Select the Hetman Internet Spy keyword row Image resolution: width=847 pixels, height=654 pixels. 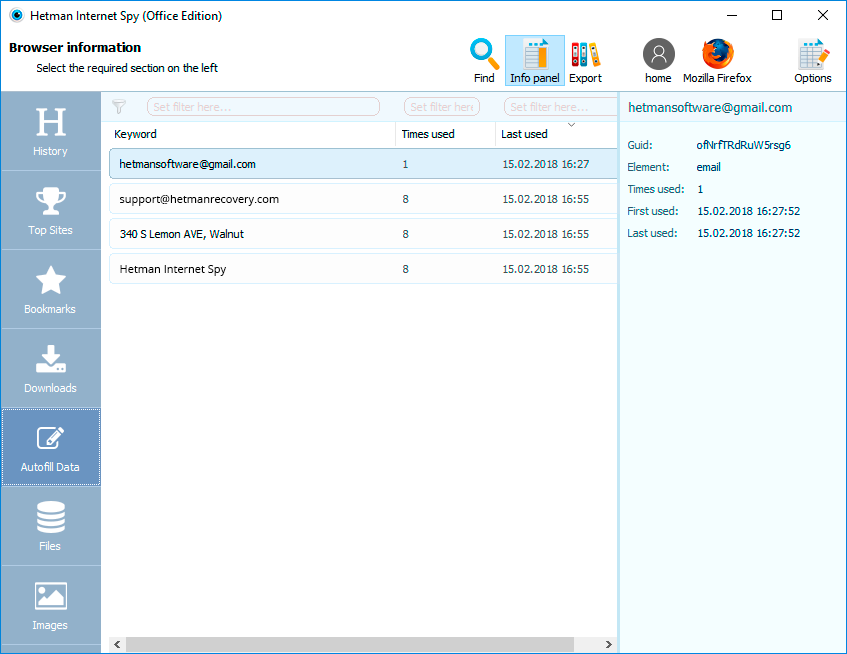[363, 269]
